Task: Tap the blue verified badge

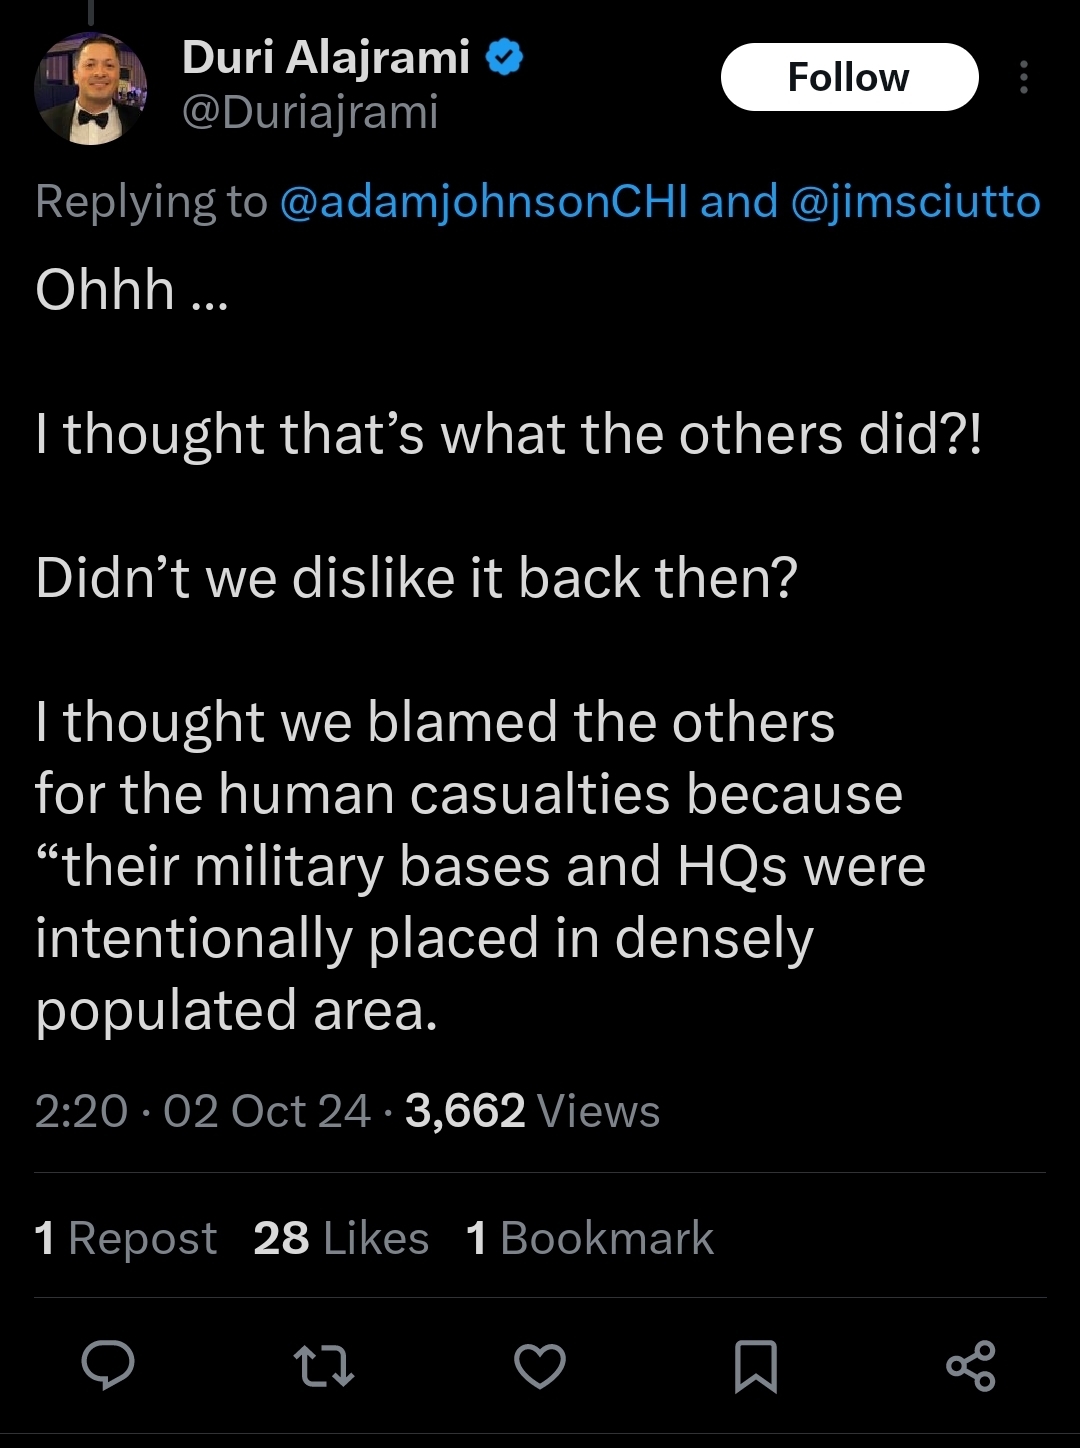Action: pos(504,57)
